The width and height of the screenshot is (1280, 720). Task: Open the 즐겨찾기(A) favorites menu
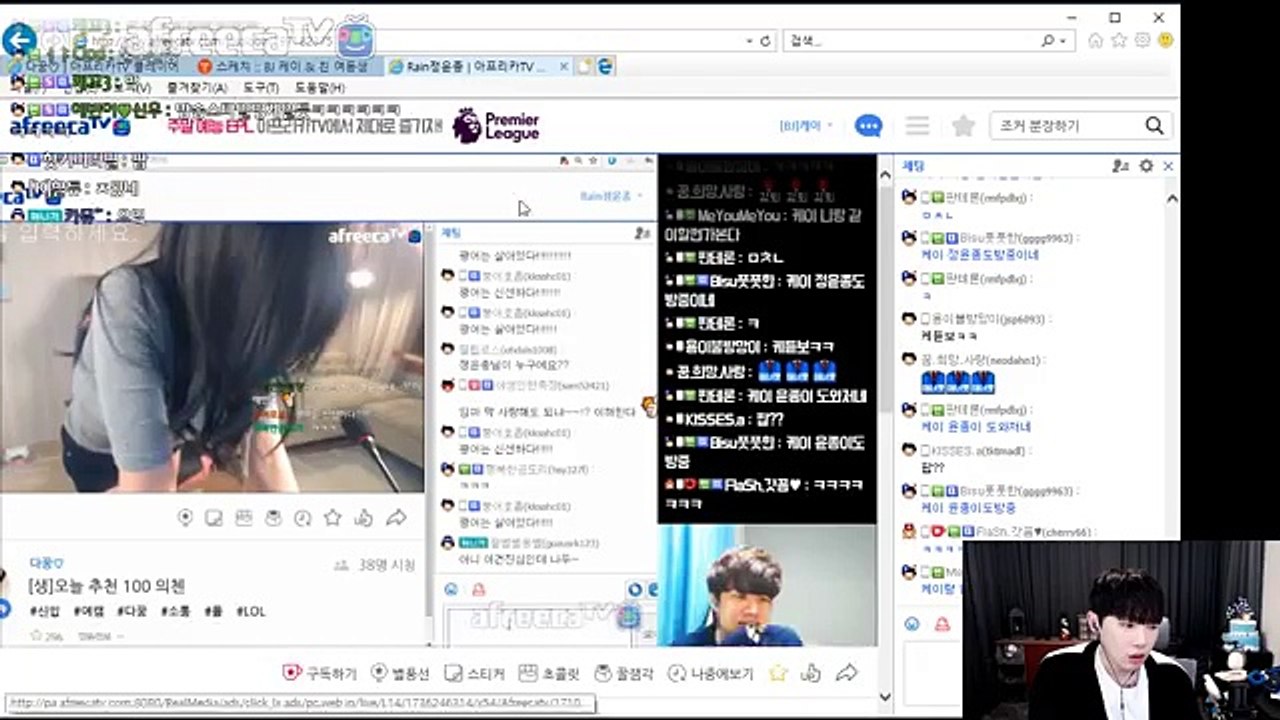(x=197, y=88)
